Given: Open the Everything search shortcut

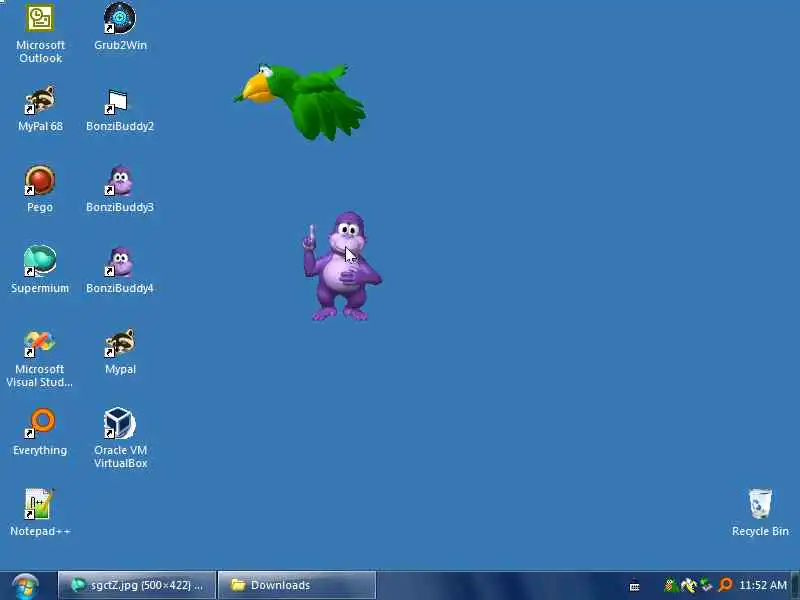Looking at the screenshot, I should click(40, 432).
